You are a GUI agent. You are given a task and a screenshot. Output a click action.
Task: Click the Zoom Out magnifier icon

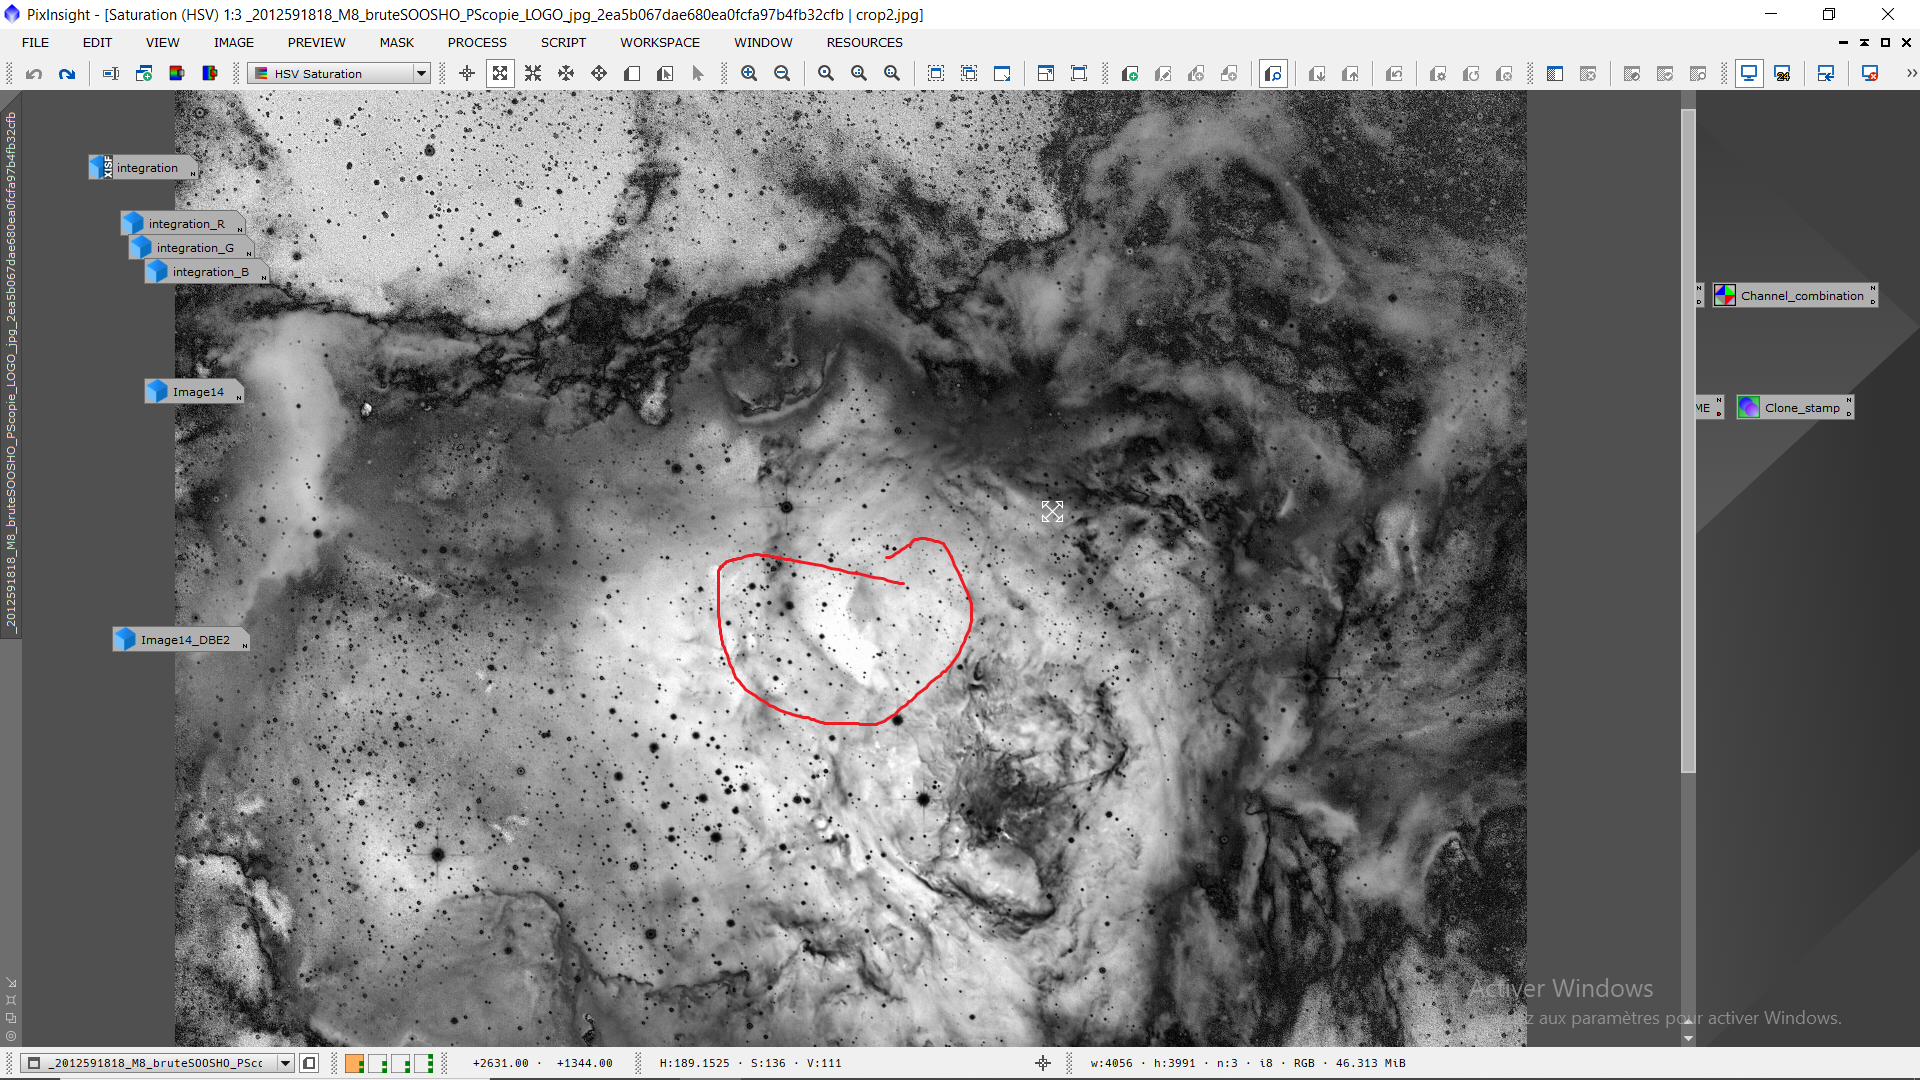(782, 74)
